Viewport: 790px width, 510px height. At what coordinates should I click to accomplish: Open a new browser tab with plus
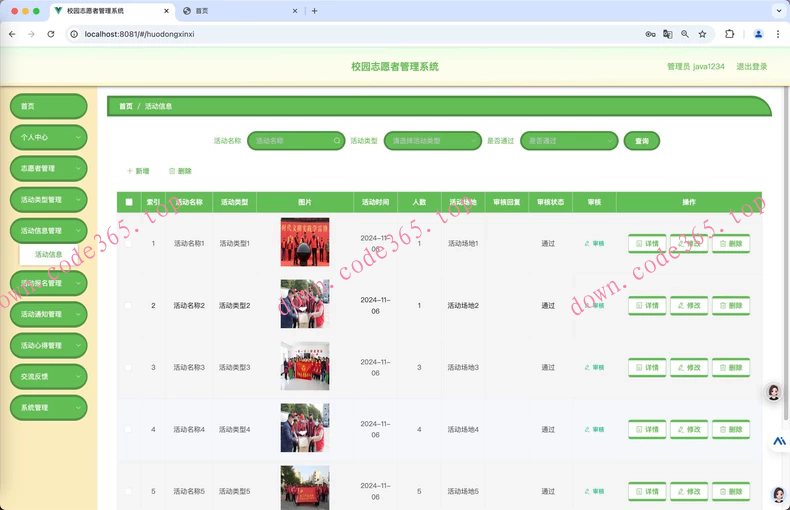pos(314,11)
